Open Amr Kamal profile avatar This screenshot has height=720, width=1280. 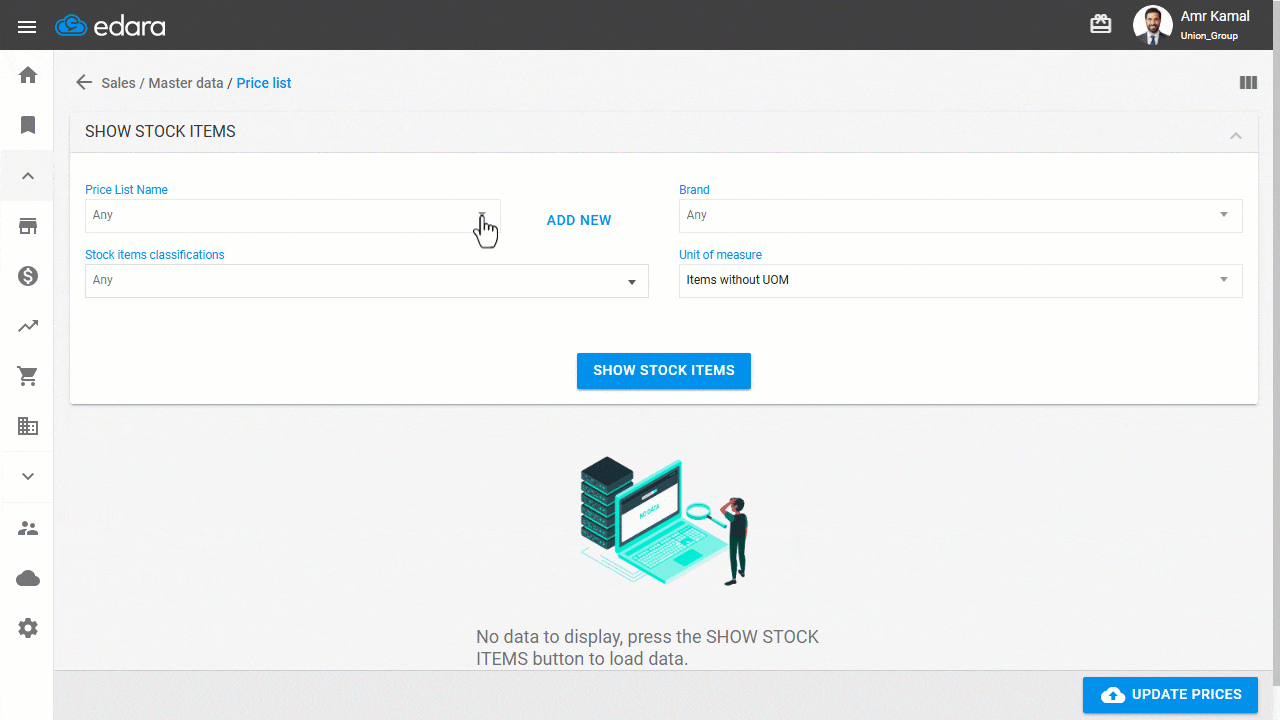[x=1152, y=25]
